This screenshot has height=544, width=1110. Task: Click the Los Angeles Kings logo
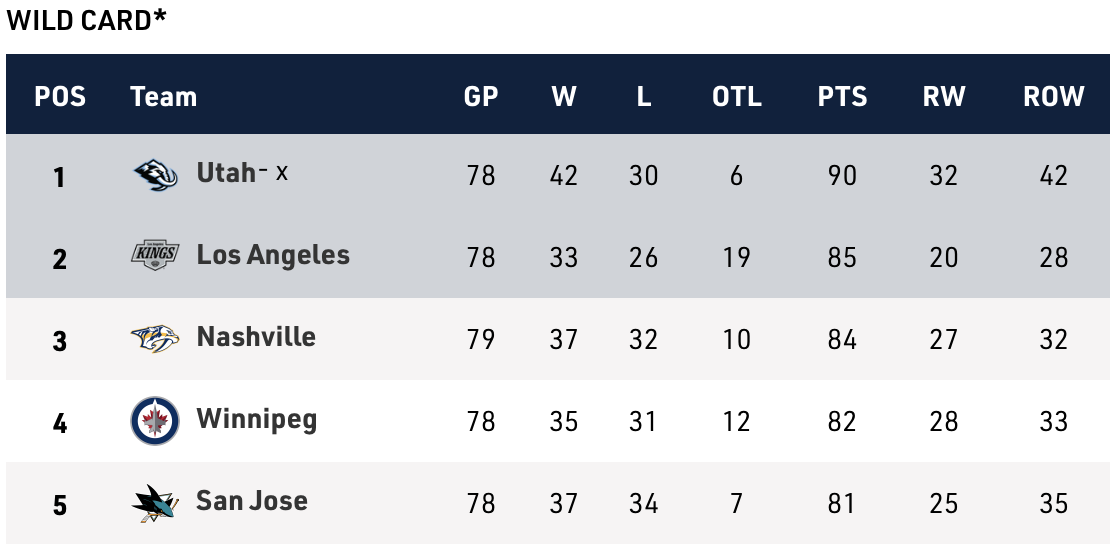tap(155, 256)
